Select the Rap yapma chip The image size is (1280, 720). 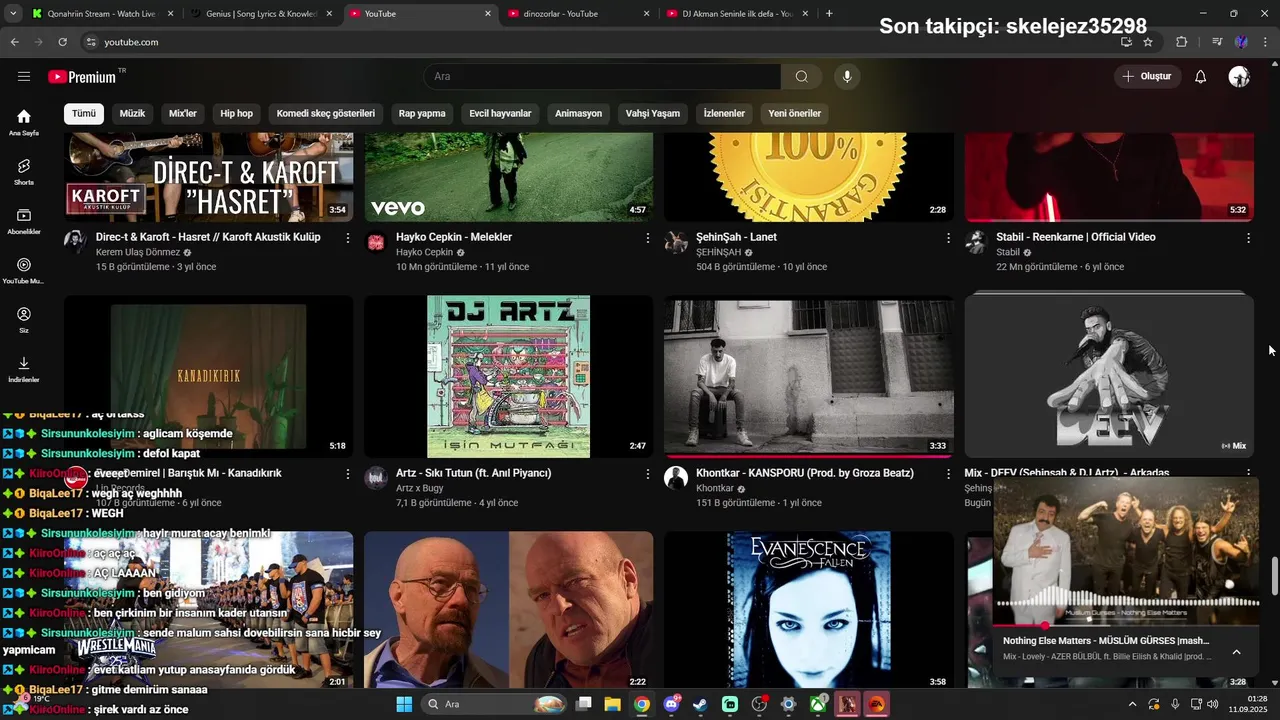(422, 113)
